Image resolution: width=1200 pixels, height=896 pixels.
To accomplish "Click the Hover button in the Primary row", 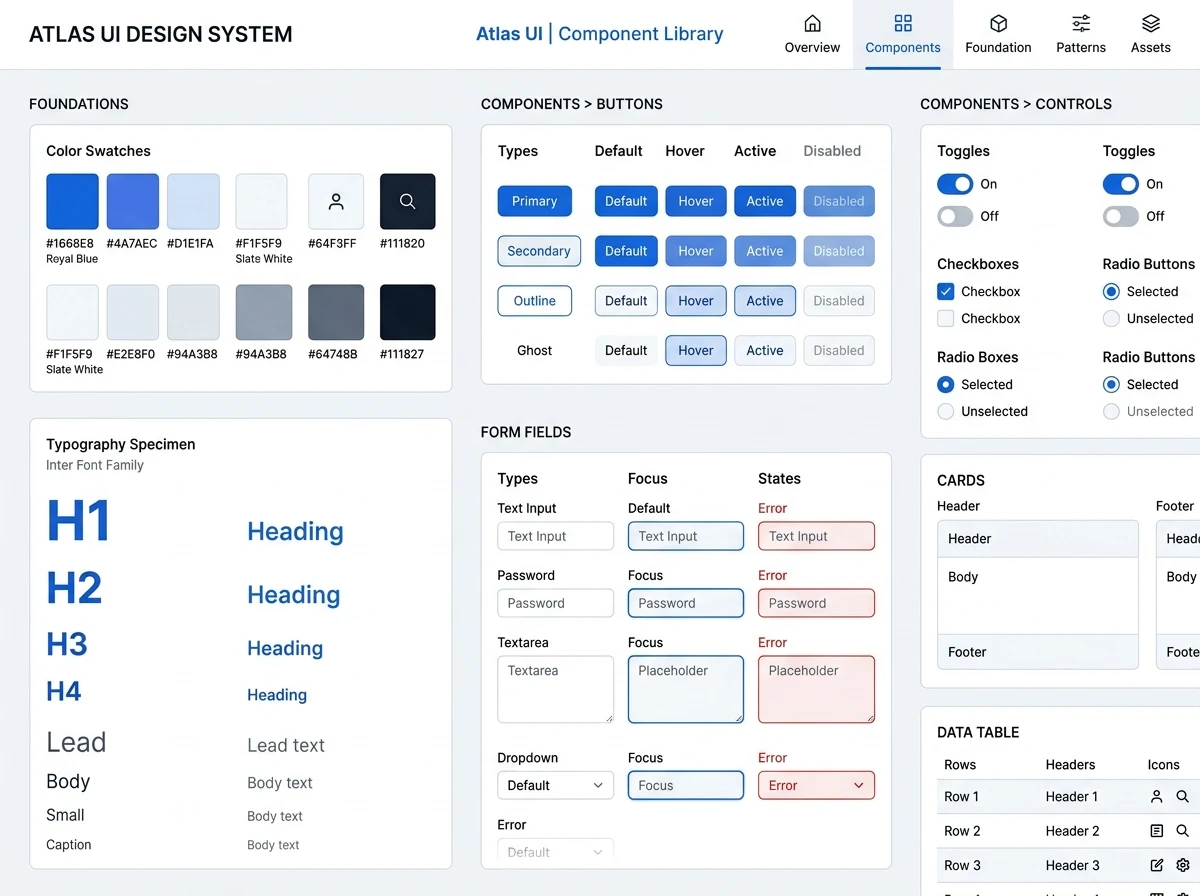I will click(x=696, y=201).
